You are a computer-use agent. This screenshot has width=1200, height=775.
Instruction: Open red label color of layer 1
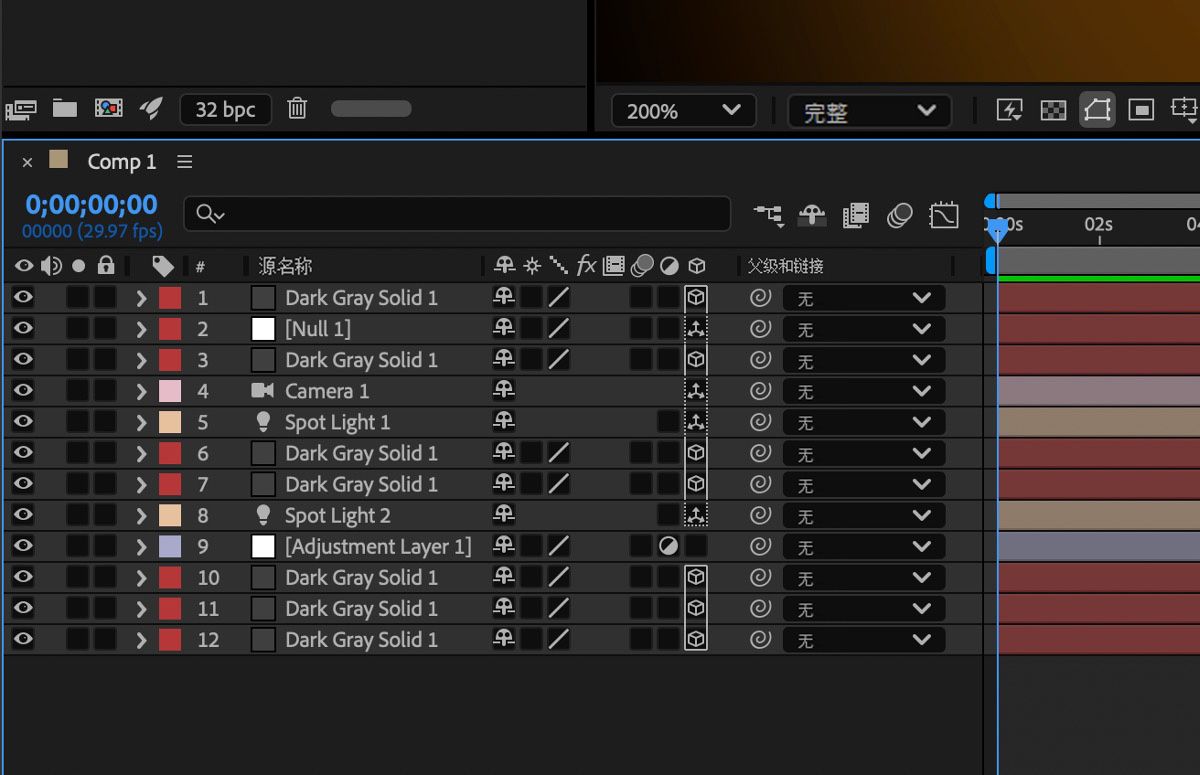(x=170, y=297)
